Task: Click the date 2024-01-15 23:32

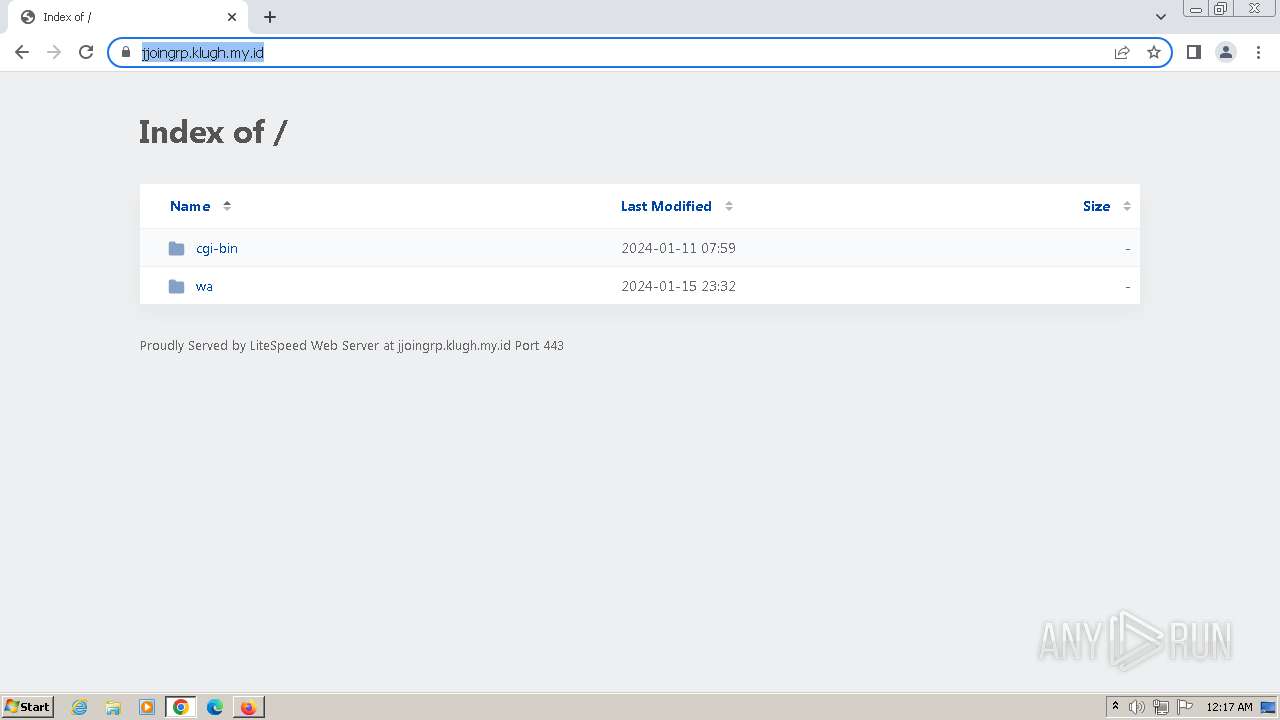Action: (x=678, y=286)
